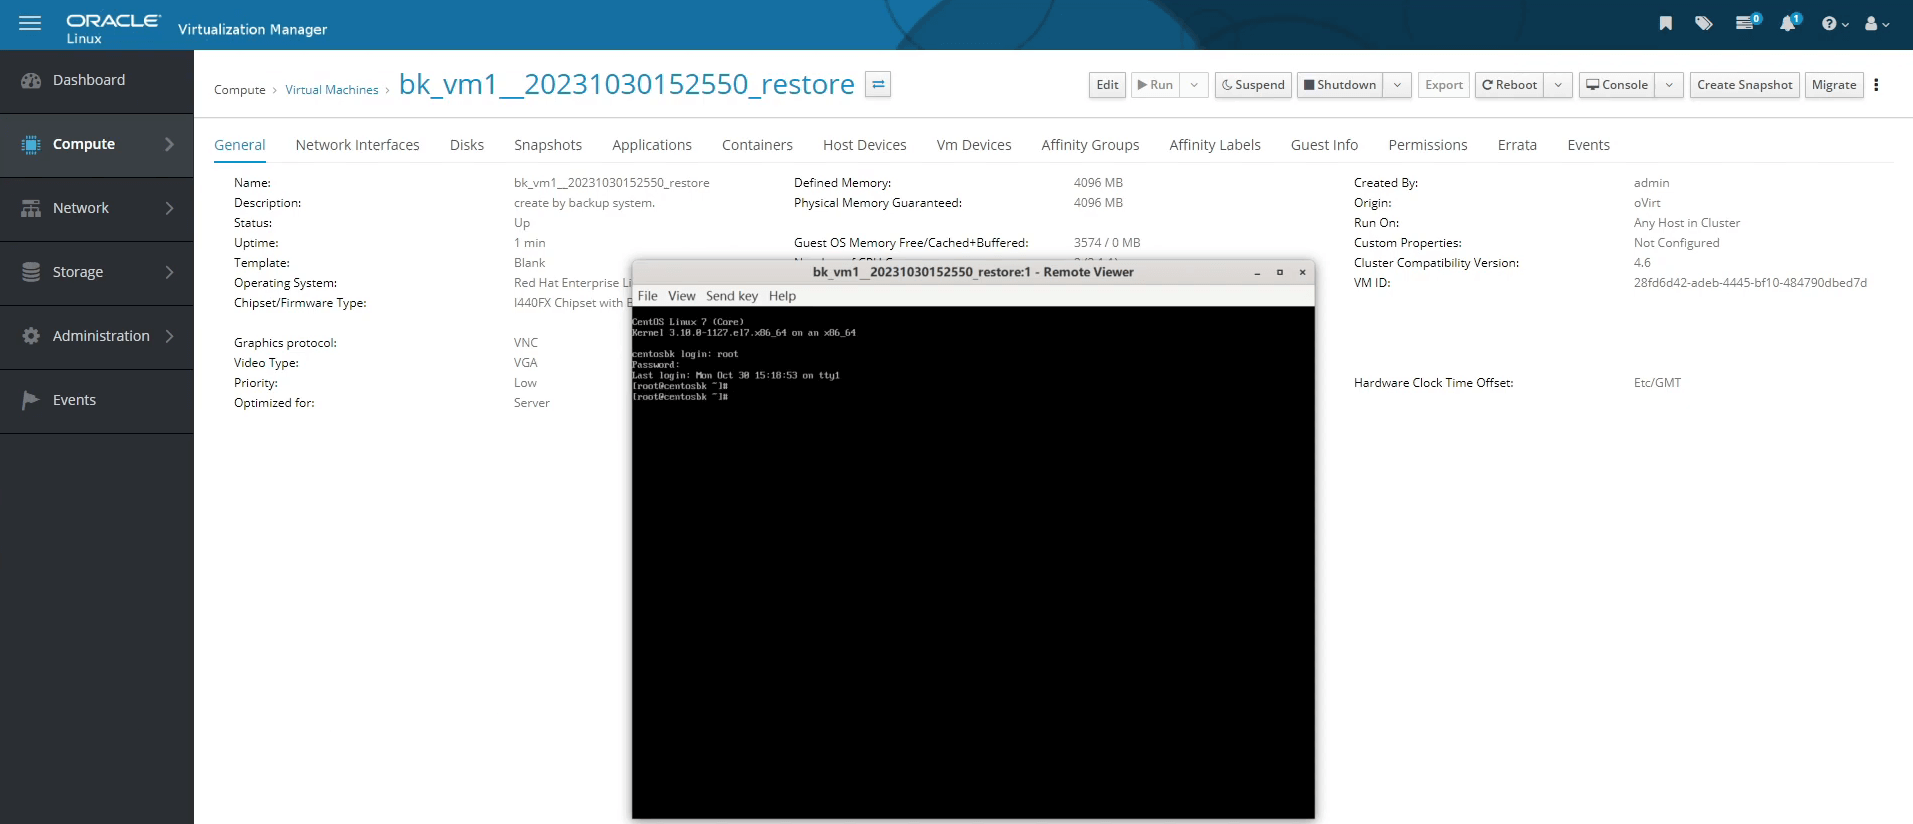Open the Shutdown dropdown arrow
The width and height of the screenshot is (1913, 824).
(x=1397, y=85)
